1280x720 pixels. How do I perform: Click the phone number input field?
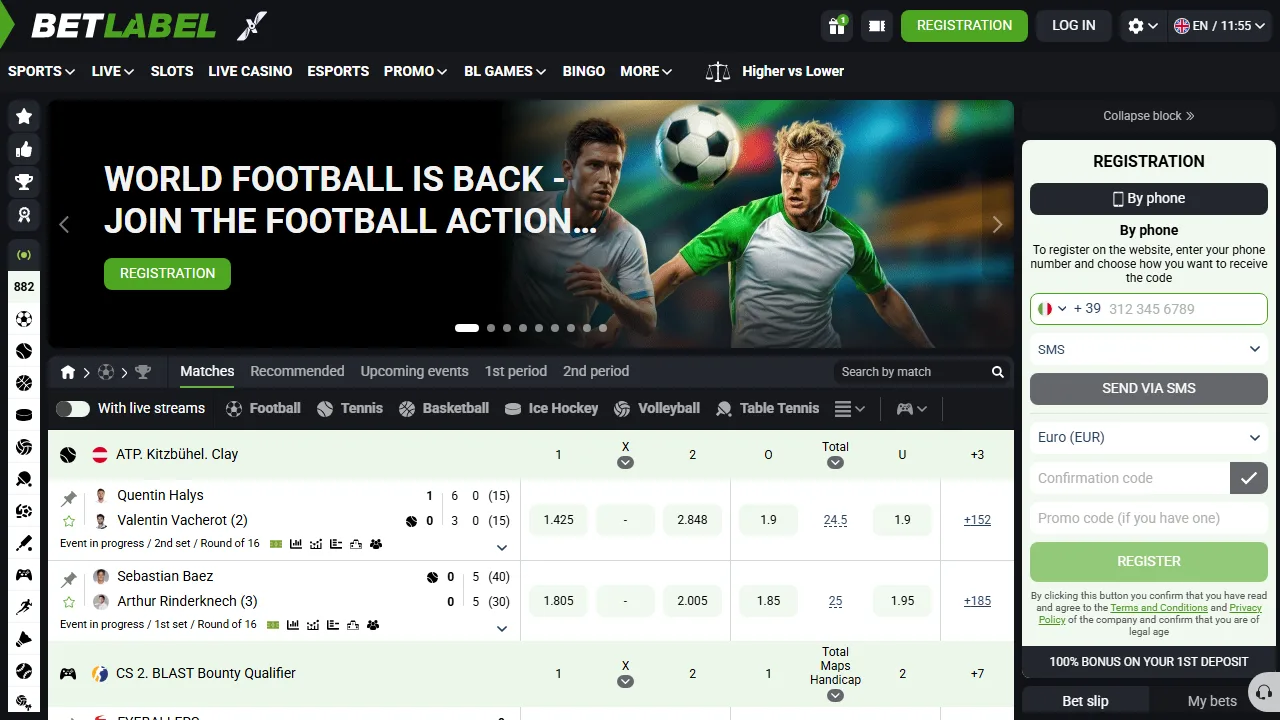point(1185,309)
